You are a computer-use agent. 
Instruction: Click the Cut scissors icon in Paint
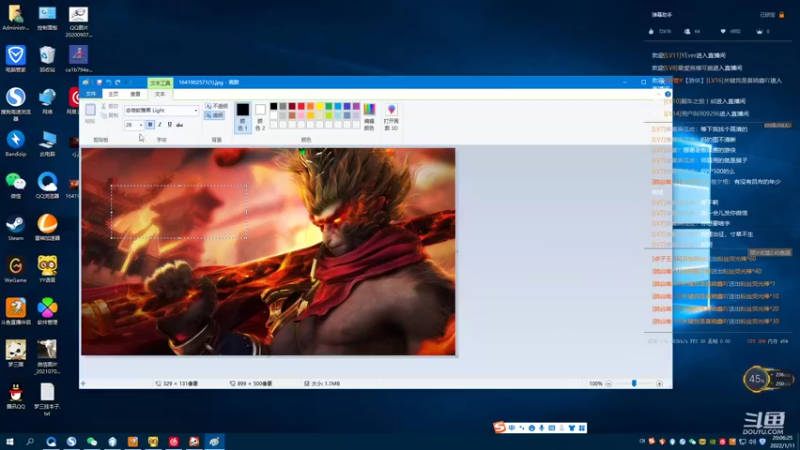click(104, 106)
